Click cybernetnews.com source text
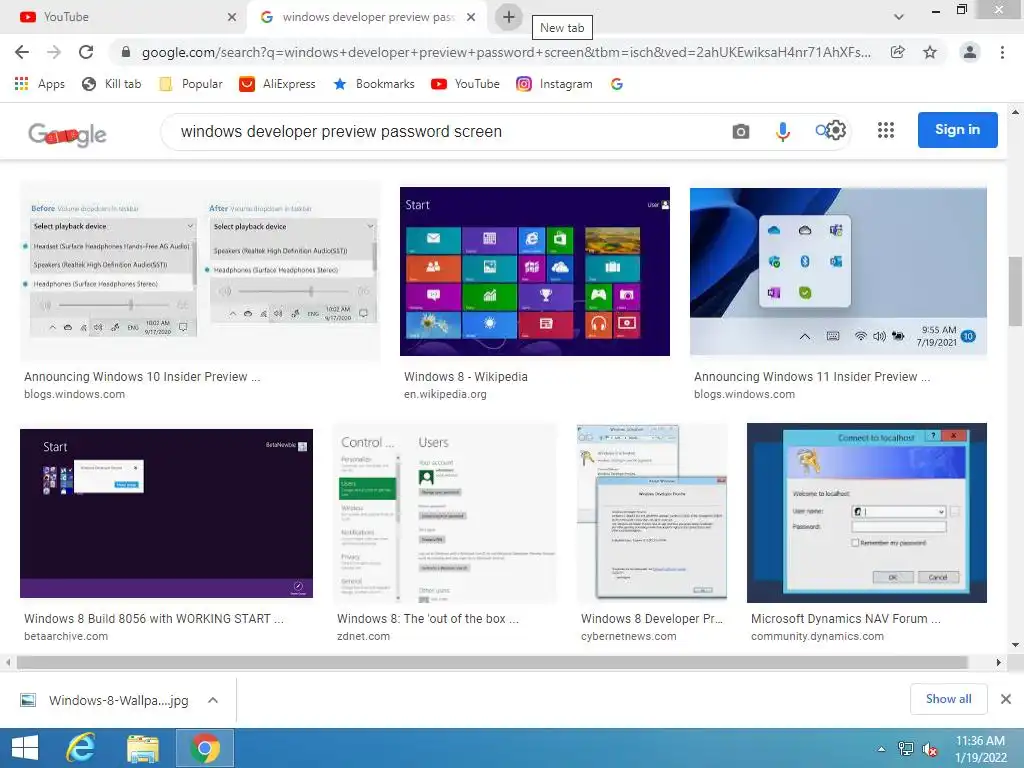Screen dimensions: 1024x768 pos(628,636)
